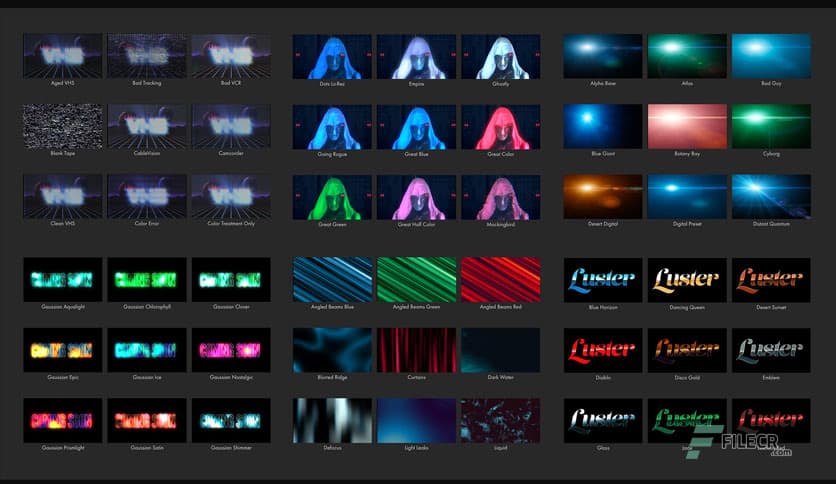This screenshot has width=836, height=484.
Task: Pick the Color Error preset
Action: [147, 197]
